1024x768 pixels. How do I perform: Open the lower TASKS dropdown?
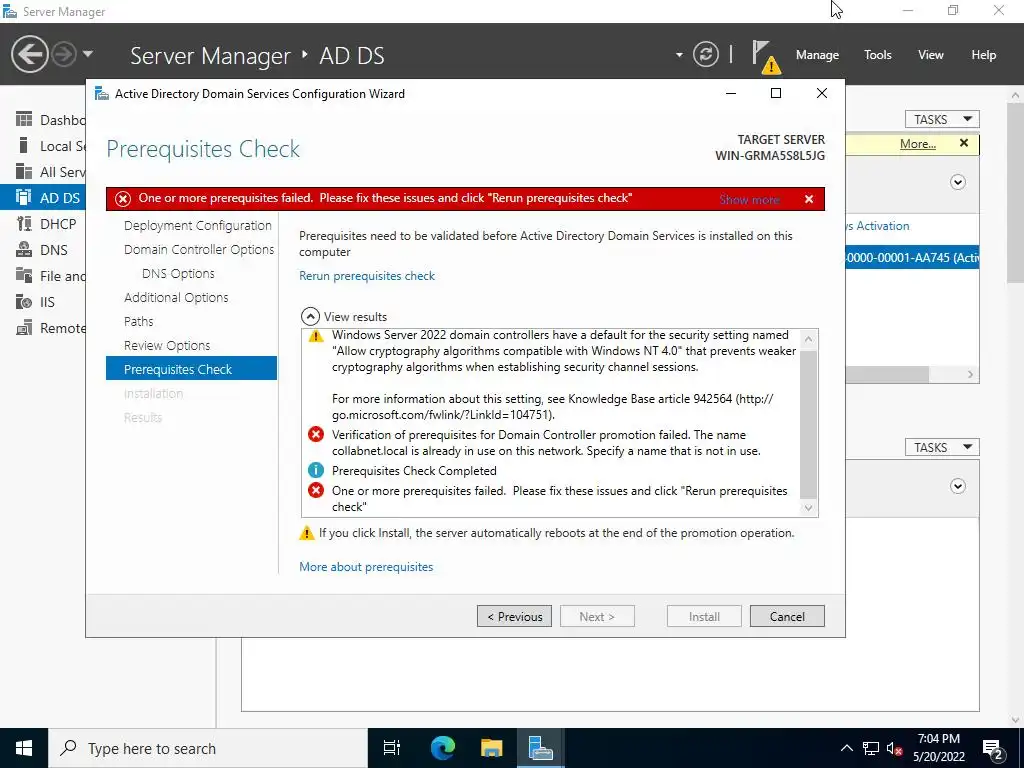tap(941, 447)
